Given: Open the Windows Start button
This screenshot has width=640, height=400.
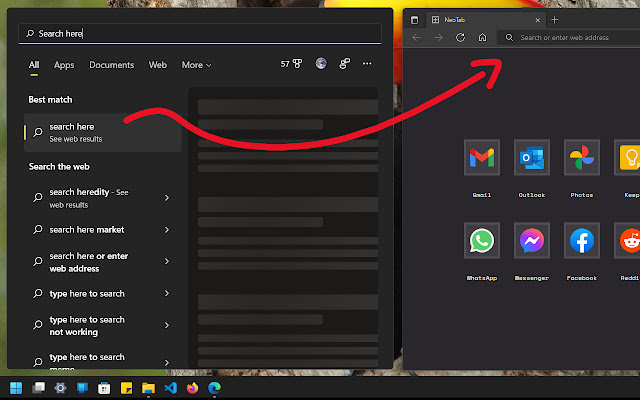Looking at the screenshot, I should [x=16, y=388].
